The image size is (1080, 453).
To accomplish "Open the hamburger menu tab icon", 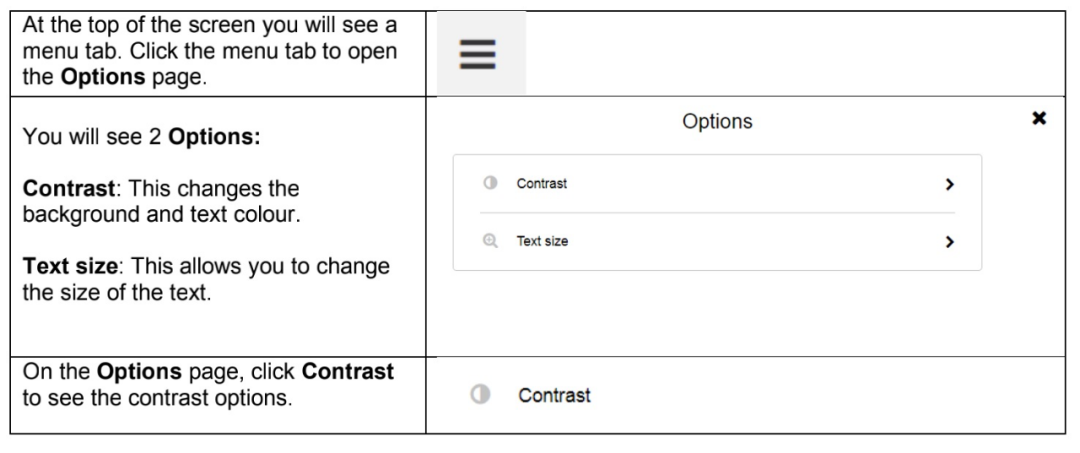I will pyautogui.click(x=477, y=54).
